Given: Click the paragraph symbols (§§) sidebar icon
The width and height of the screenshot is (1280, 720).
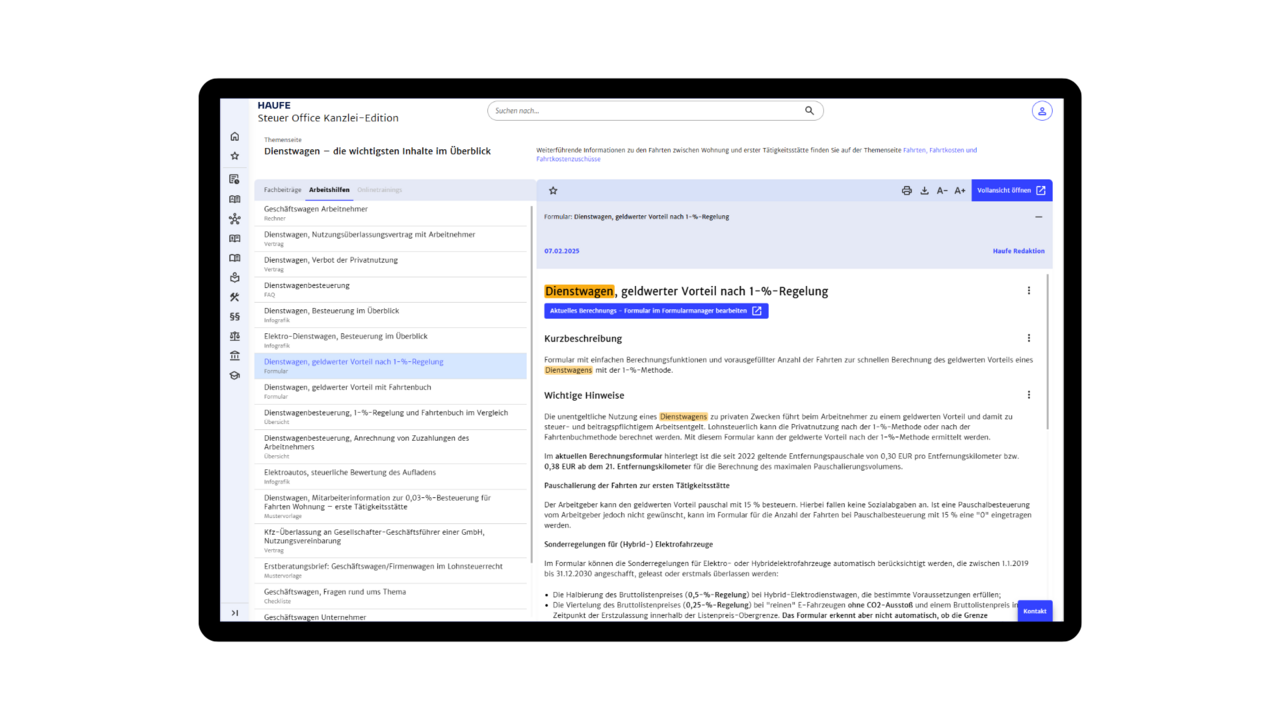Looking at the screenshot, I should click(x=235, y=317).
